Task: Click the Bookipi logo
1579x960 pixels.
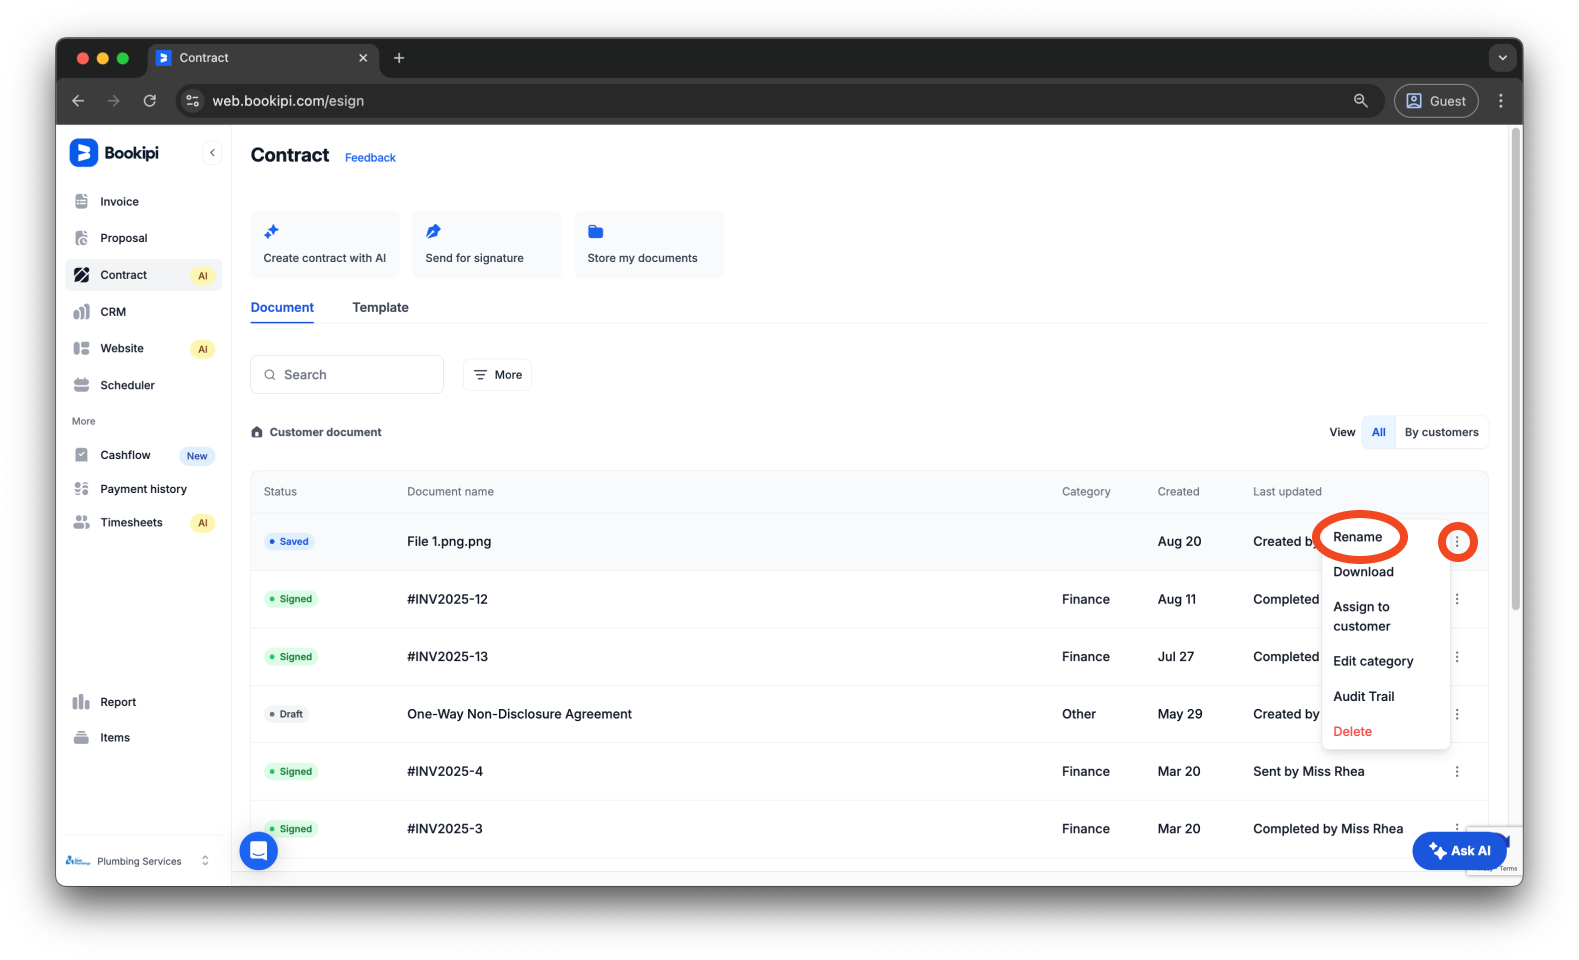Action: (114, 153)
